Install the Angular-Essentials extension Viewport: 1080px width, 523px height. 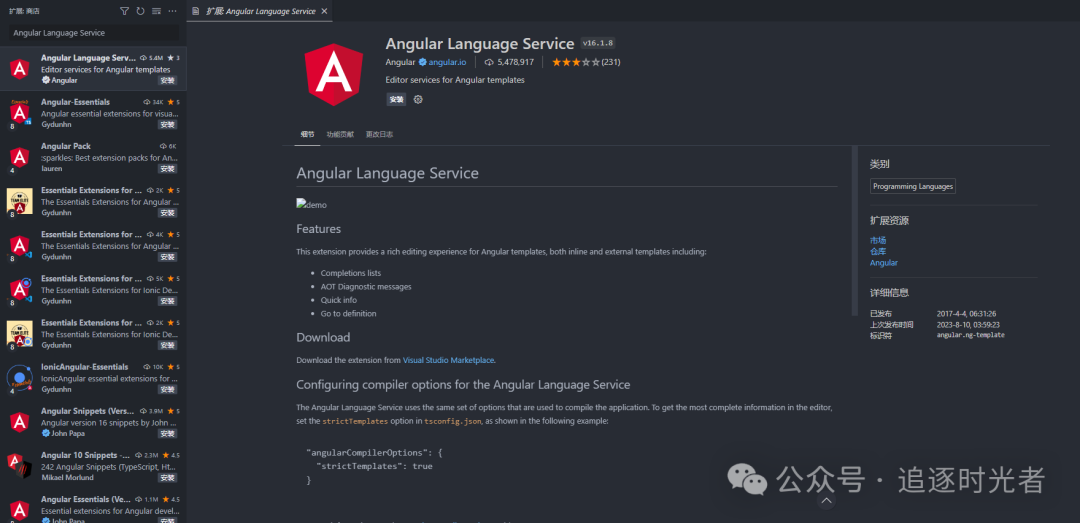tap(168, 125)
